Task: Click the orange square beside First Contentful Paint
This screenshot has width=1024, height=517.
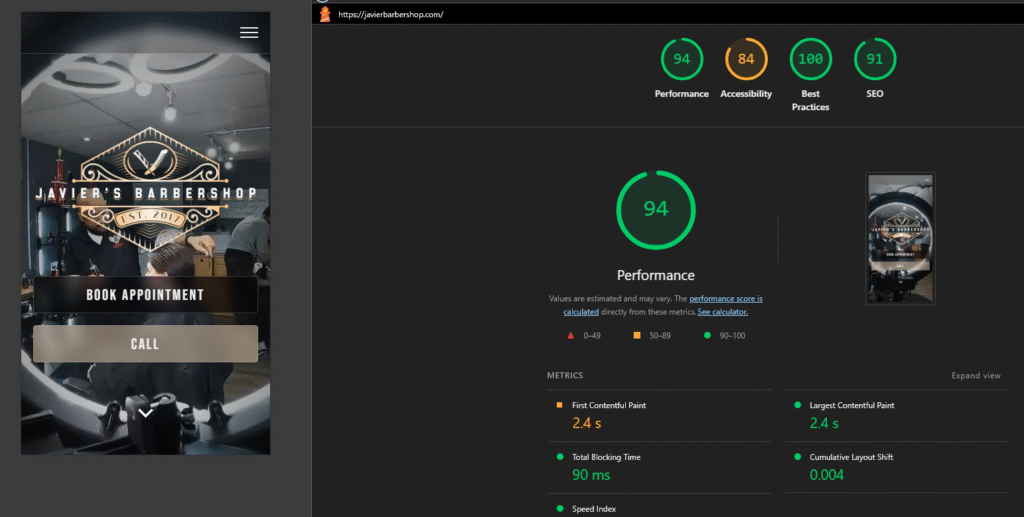Action: click(x=559, y=405)
